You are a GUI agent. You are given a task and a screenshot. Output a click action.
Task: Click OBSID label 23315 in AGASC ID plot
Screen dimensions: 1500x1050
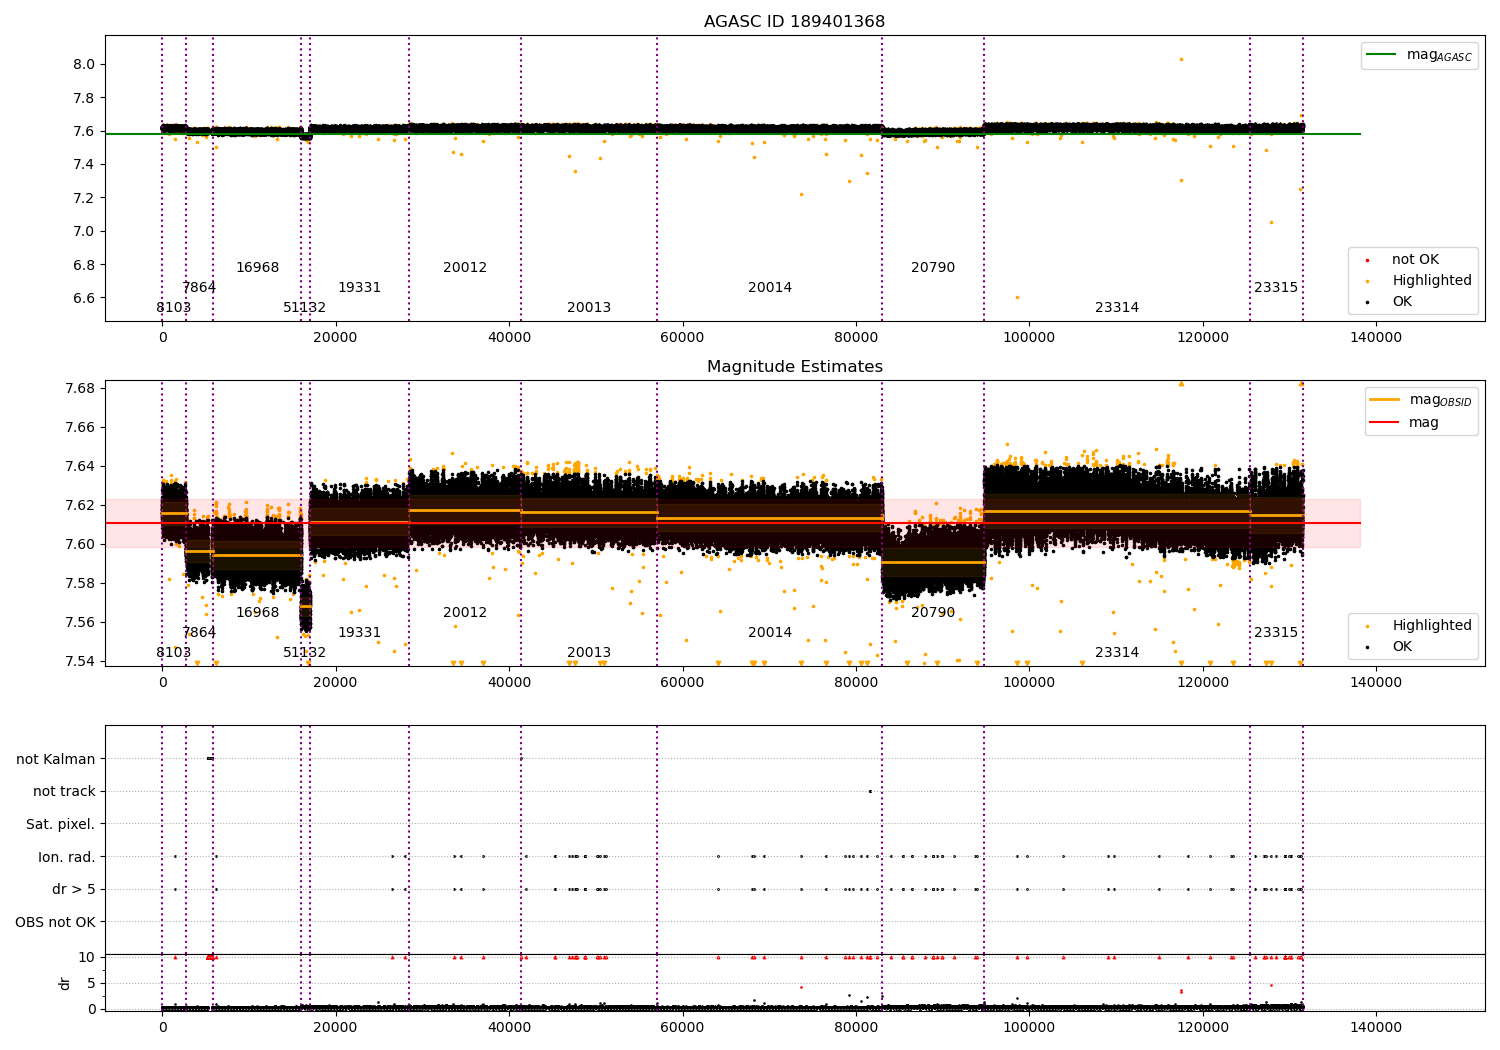click(1276, 288)
